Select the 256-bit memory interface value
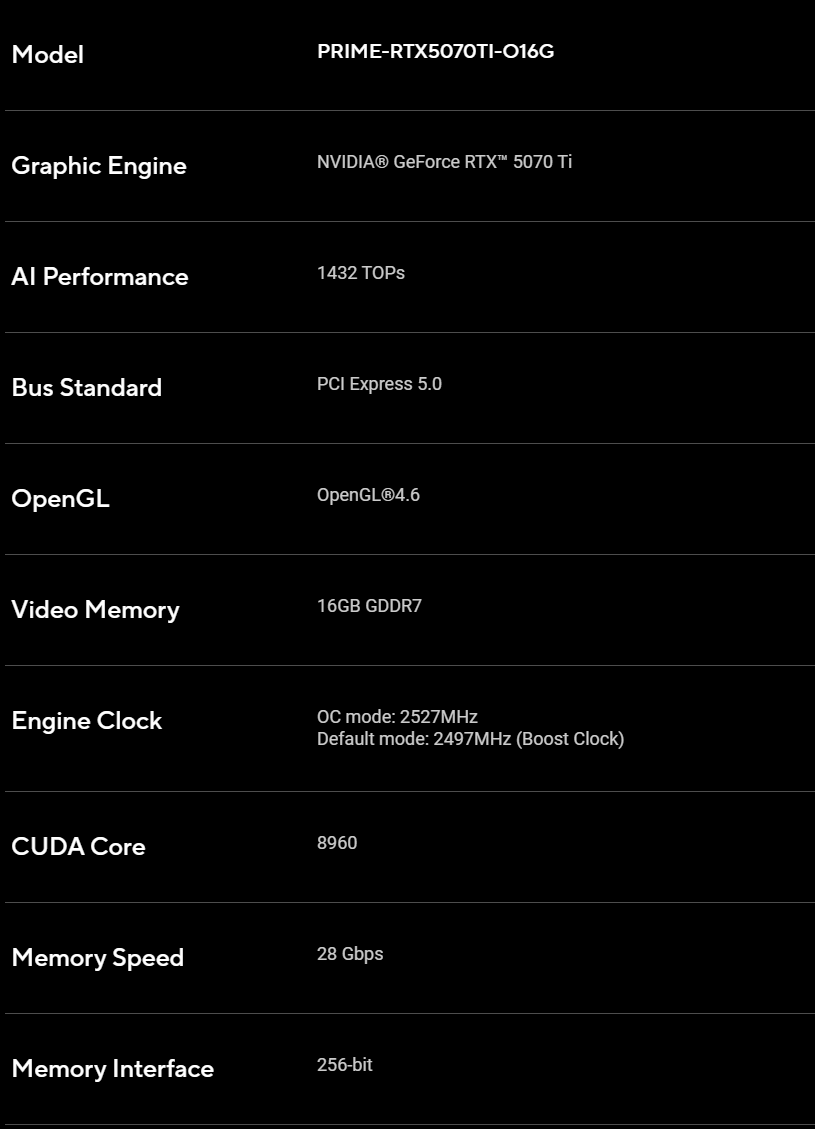The height and width of the screenshot is (1129, 815). (345, 1065)
